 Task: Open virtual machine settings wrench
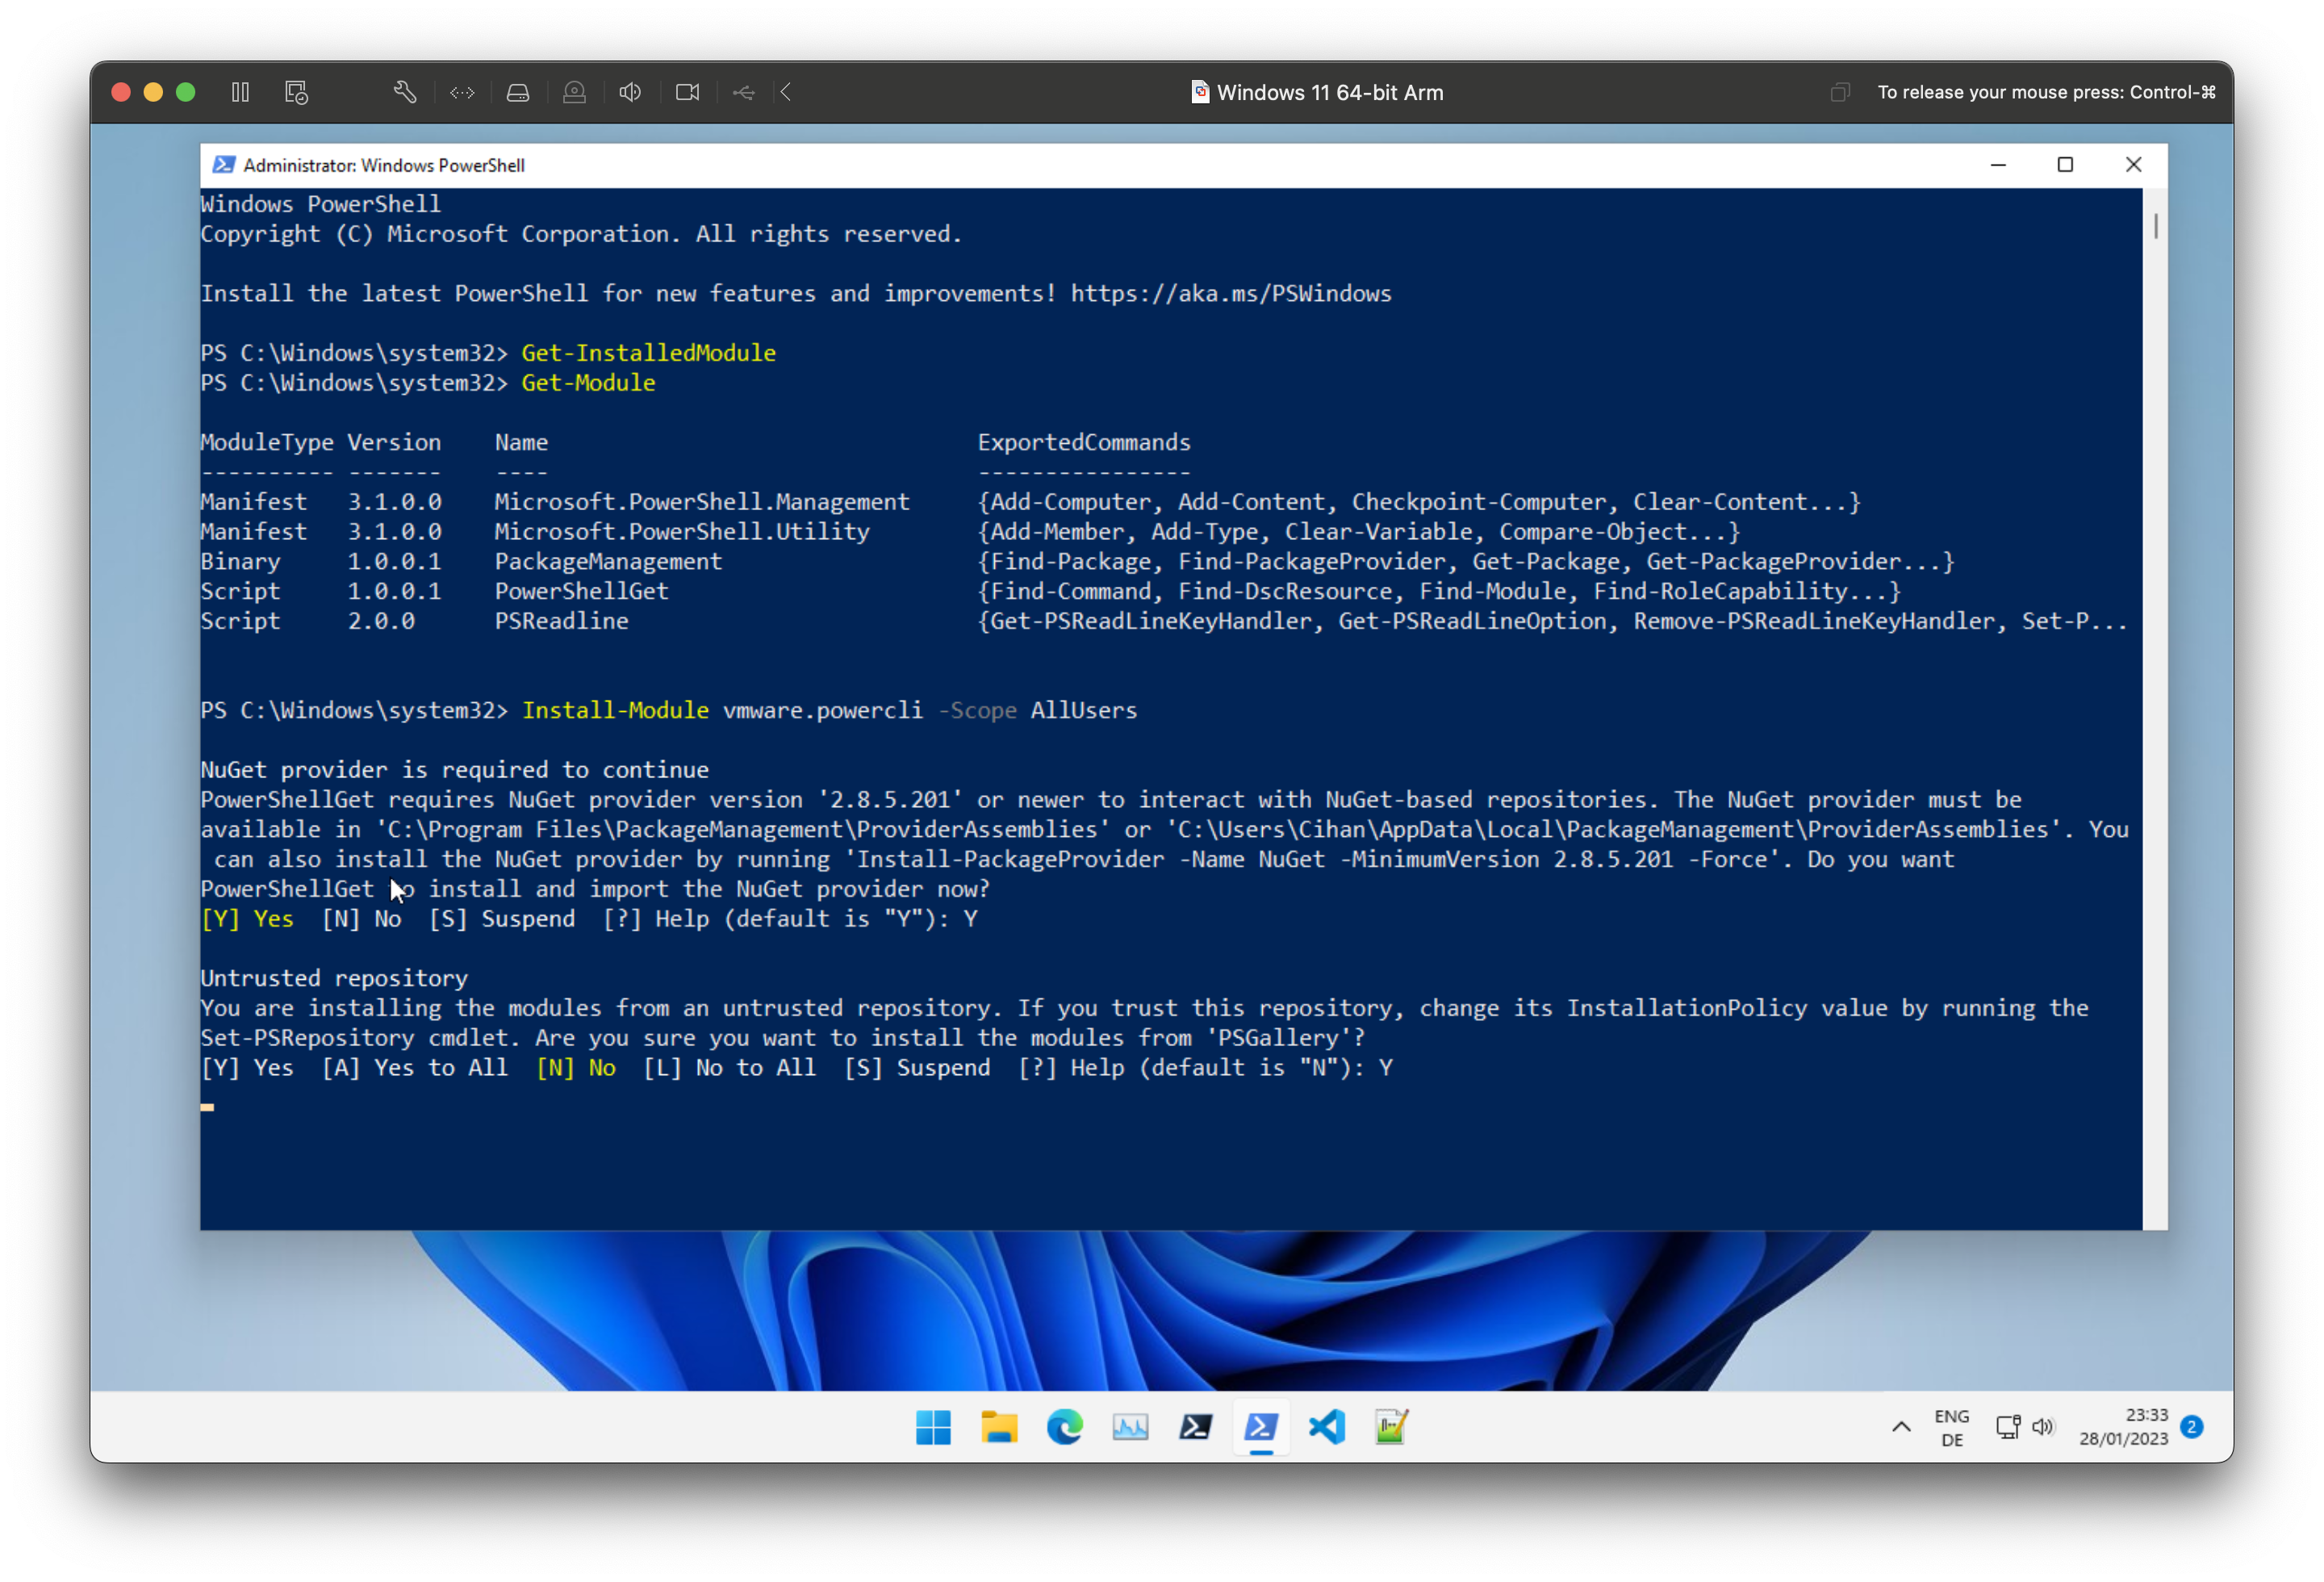(x=405, y=92)
